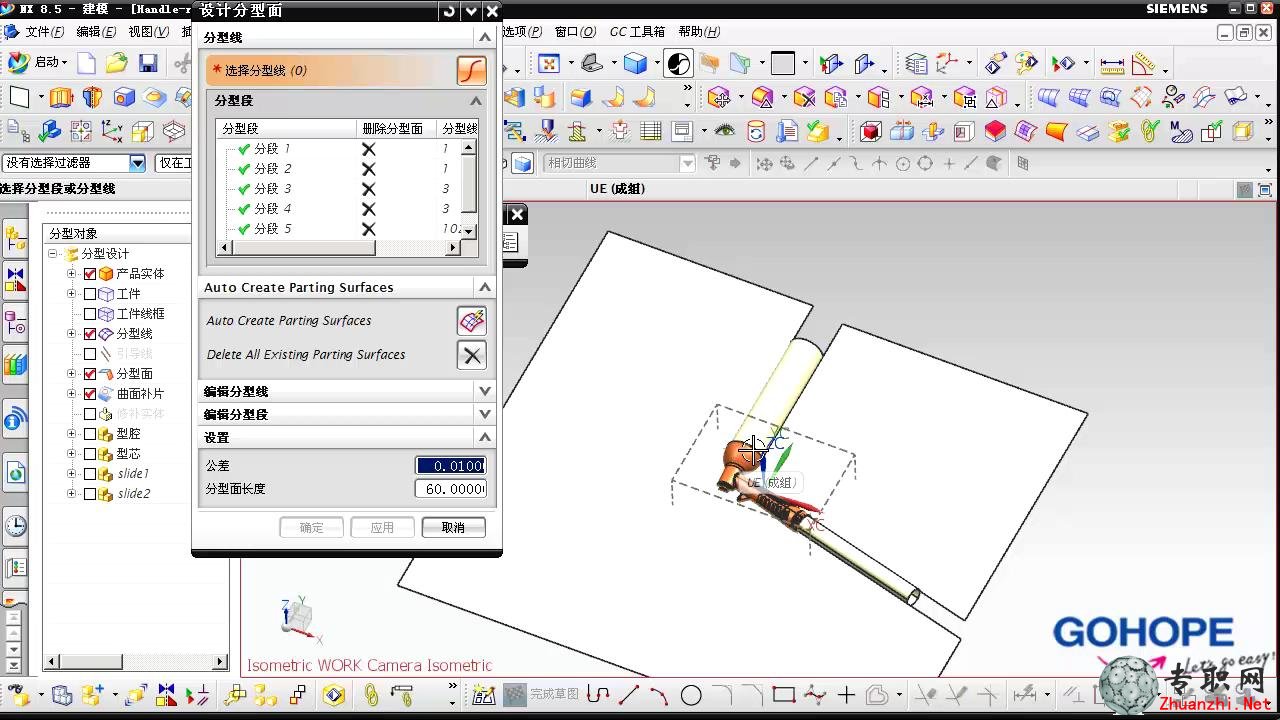Screen dimensions: 1280x720
Task: Open the 编辑(E) menu
Action: (x=96, y=32)
